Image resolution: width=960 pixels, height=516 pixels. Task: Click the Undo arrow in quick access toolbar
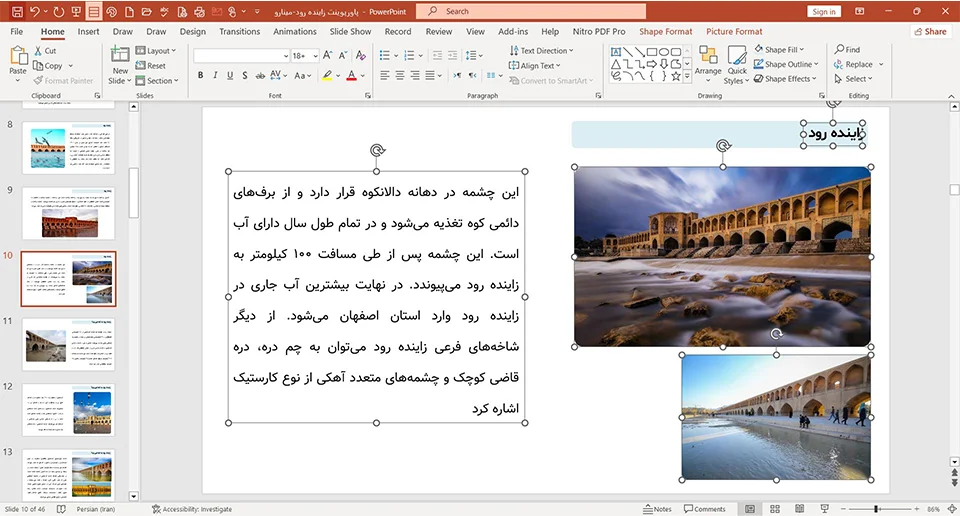pyautogui.click(x=35, y=12)
